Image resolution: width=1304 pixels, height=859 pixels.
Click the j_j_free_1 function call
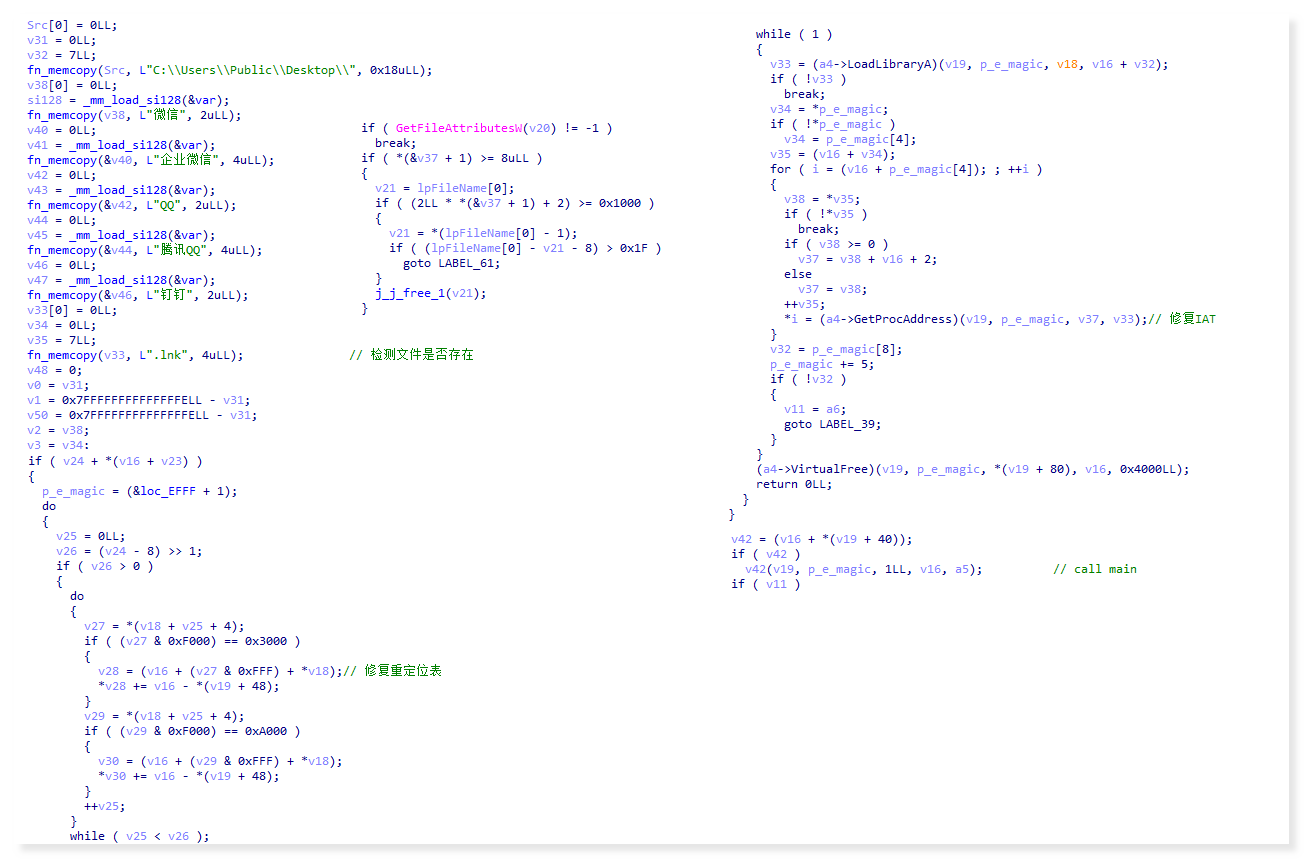411,293
